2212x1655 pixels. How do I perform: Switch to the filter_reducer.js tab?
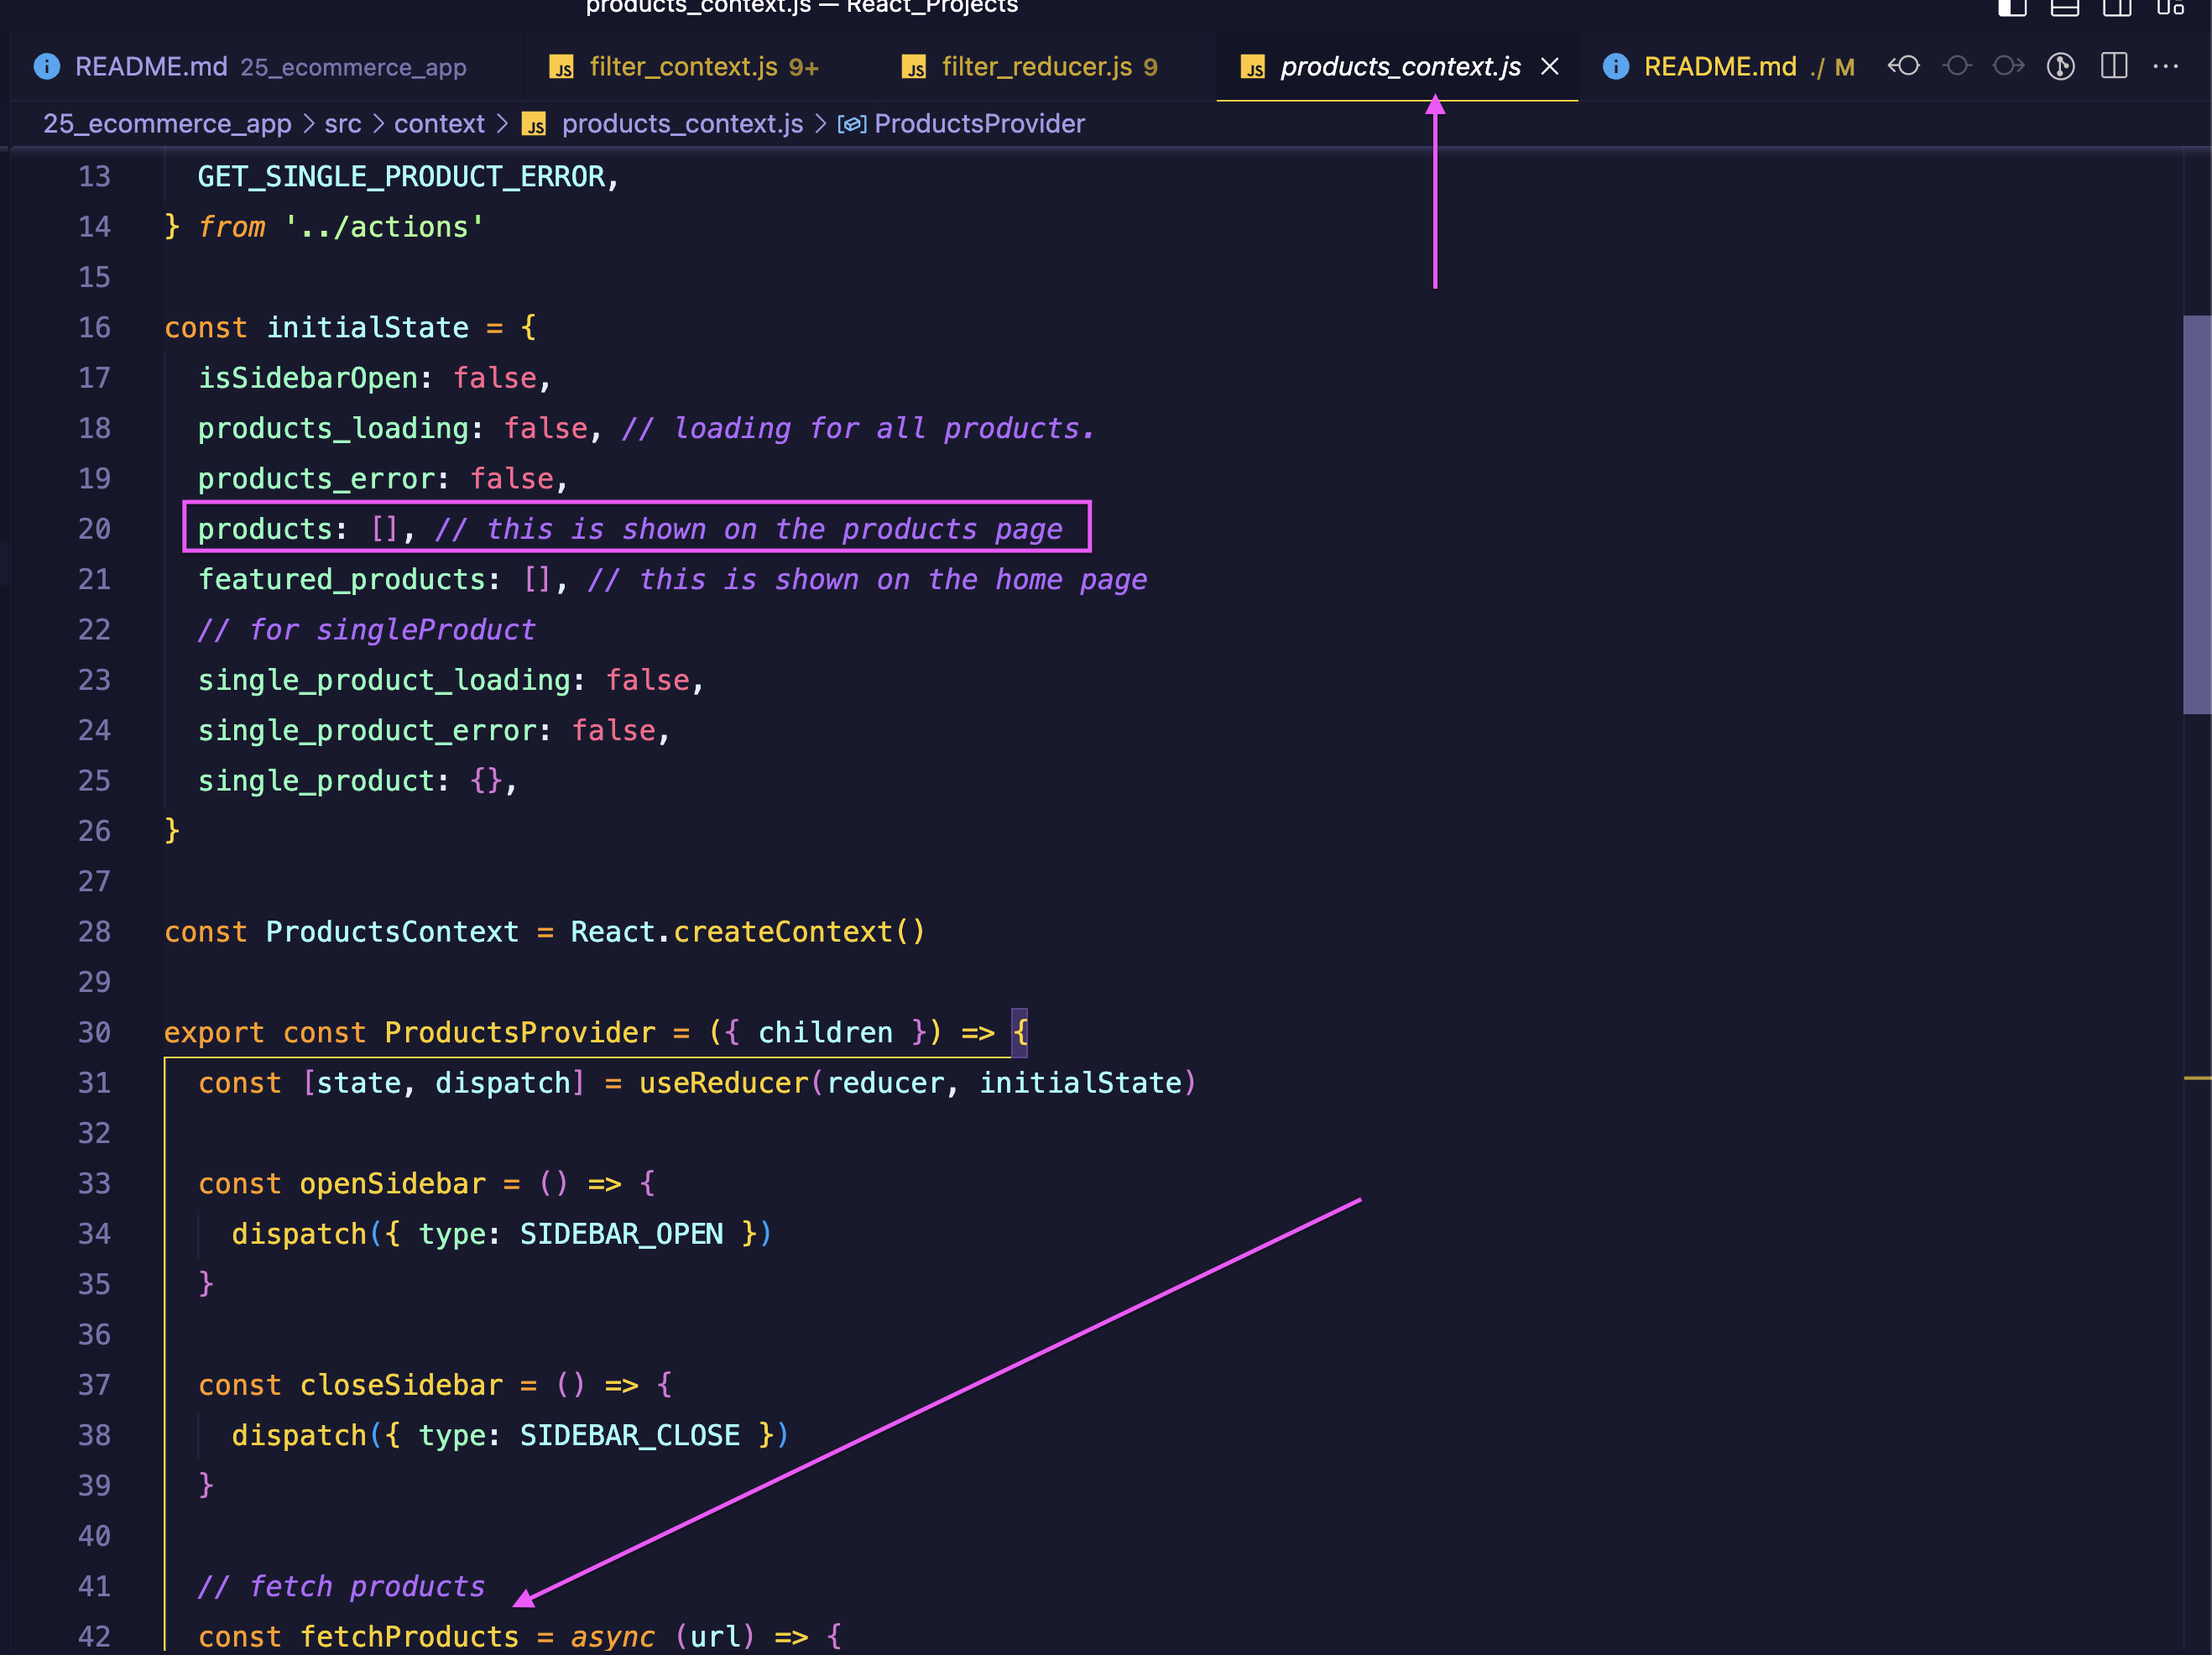point(1036,67)
